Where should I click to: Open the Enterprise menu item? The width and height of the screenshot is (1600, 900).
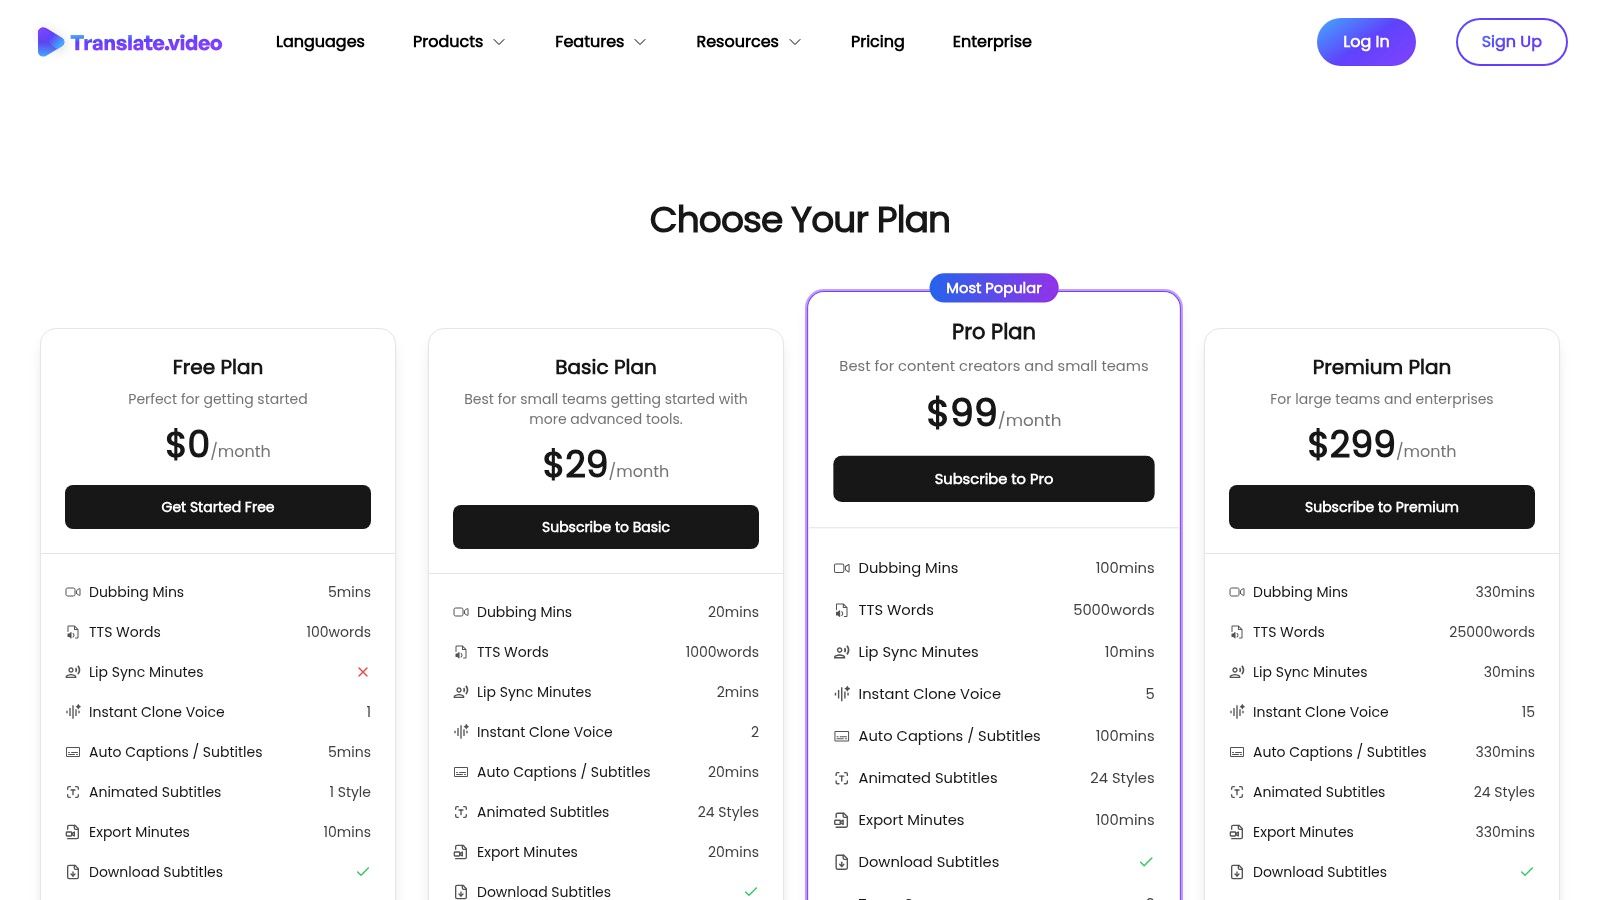(x=992, y=42)
